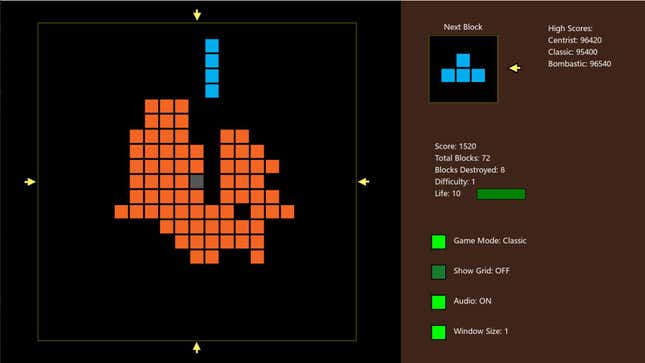Click the Window Size: 1 label
Viewport: 645px width, 363px height.
480,331
